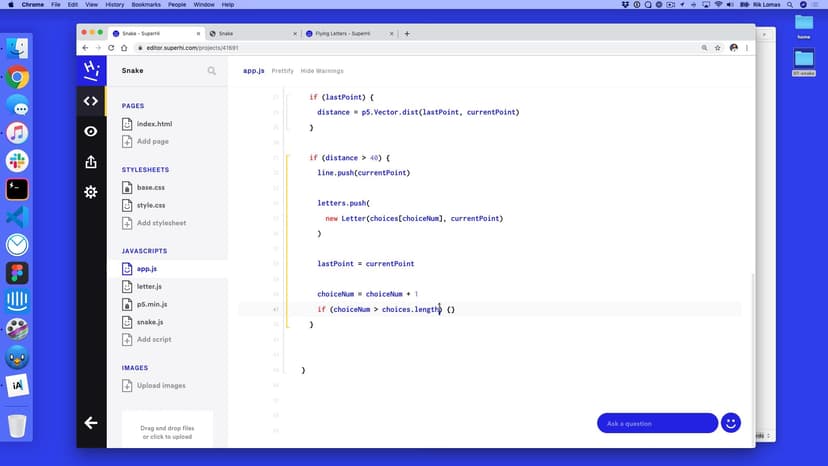Click the SuperHi logo icon
This screenshot has width=828, height=466.
[91, 70]
